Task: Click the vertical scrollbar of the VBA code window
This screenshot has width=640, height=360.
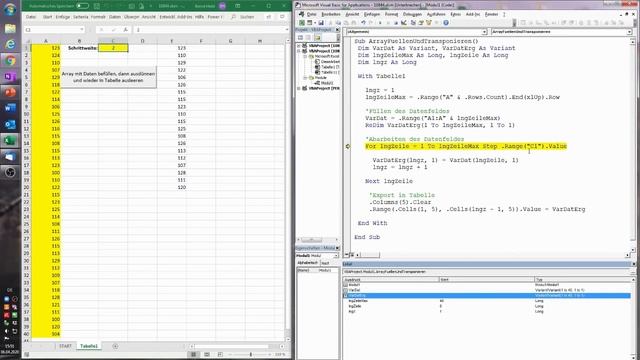Action: (633, 143)
